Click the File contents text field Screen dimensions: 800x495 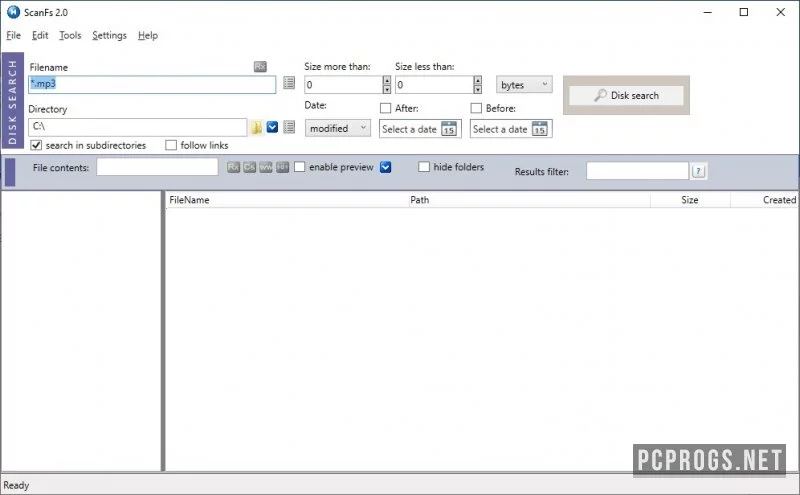tap(157, 167)
